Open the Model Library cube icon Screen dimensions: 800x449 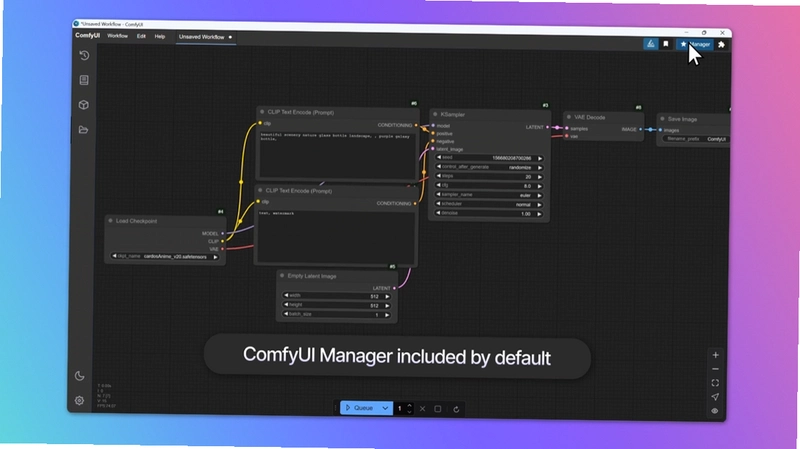84,105
